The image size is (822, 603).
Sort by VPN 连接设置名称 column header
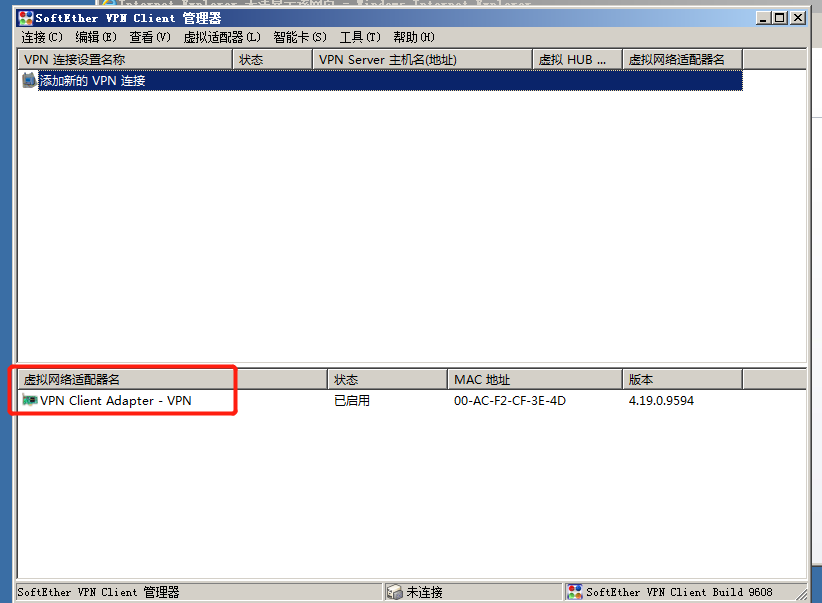coord(124,60)
